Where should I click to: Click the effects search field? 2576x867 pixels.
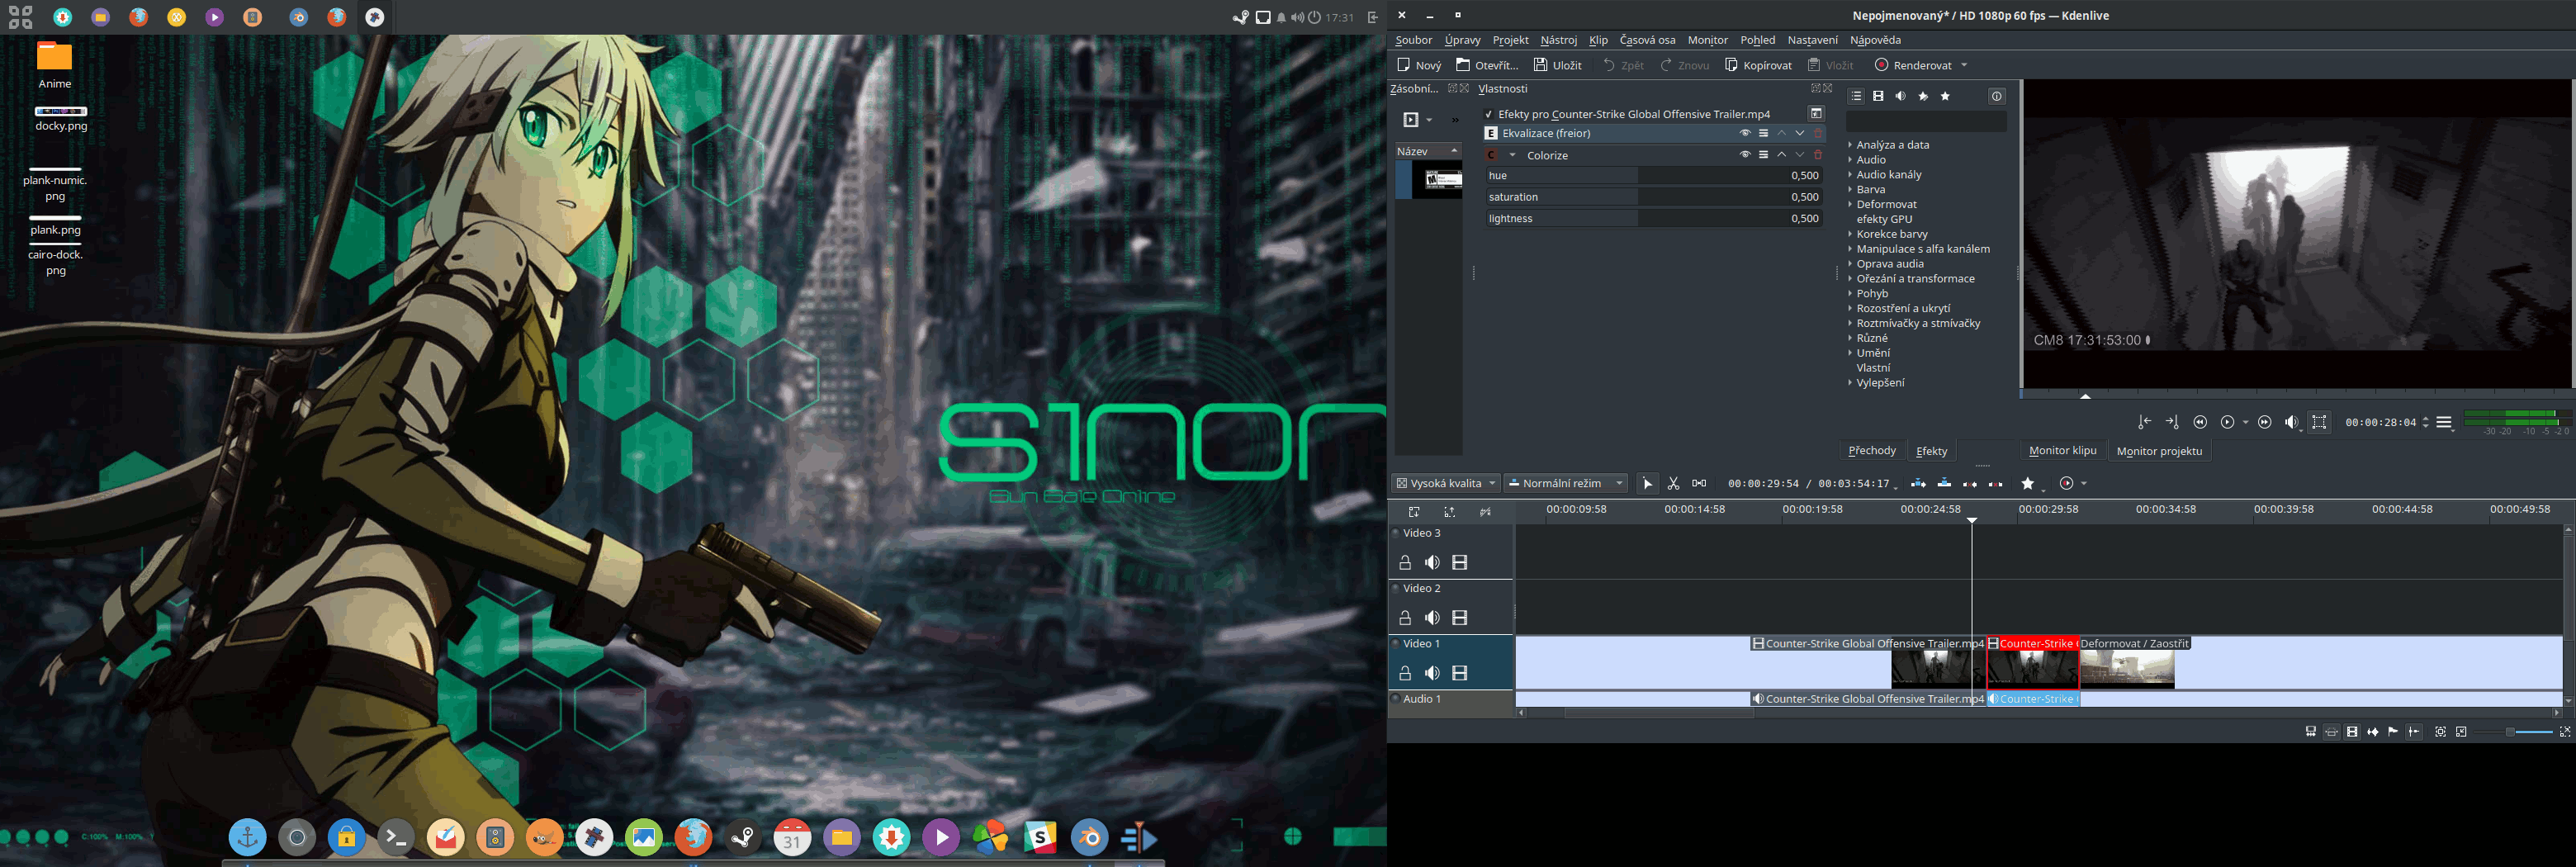click(1926, 122)
